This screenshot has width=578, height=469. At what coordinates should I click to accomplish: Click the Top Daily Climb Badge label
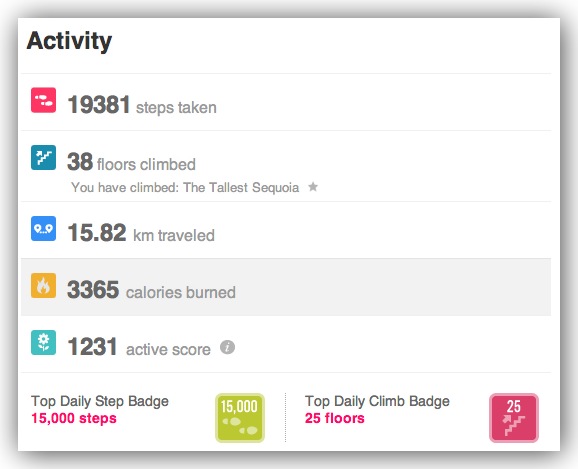coord(377,401)
